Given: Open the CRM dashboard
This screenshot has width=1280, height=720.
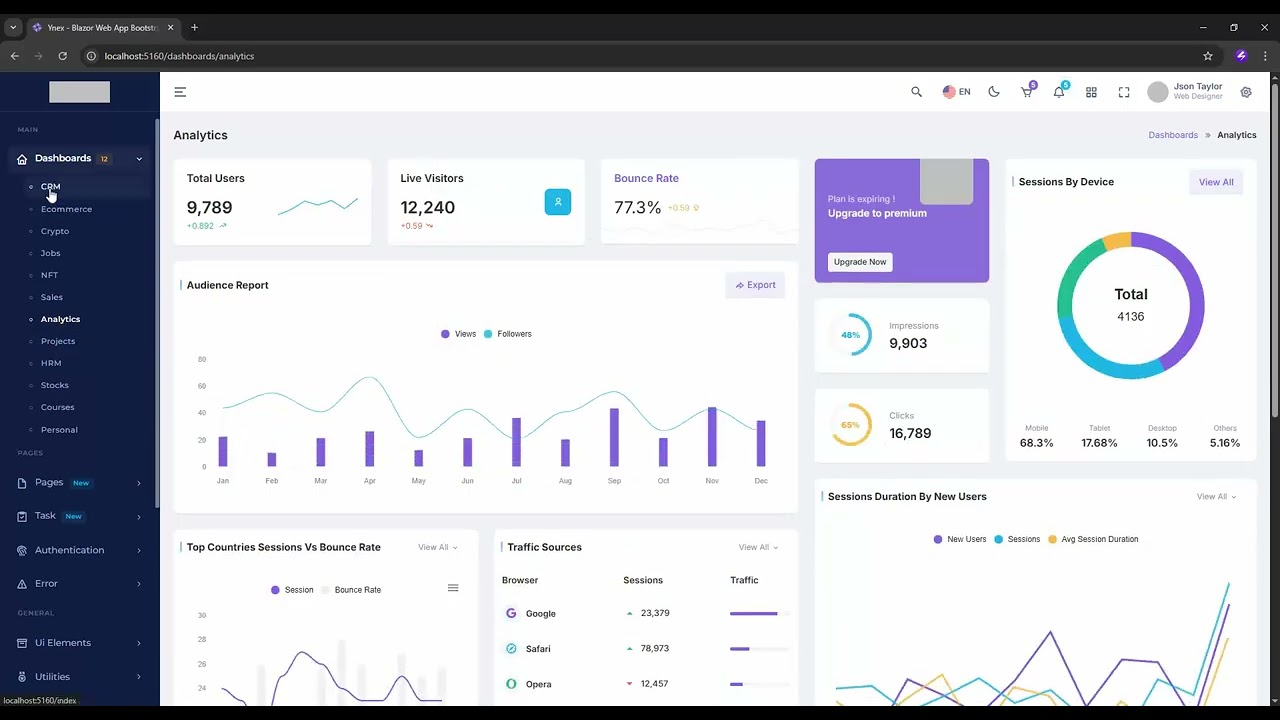Looking at the screenshot, I should pos(50,187).
